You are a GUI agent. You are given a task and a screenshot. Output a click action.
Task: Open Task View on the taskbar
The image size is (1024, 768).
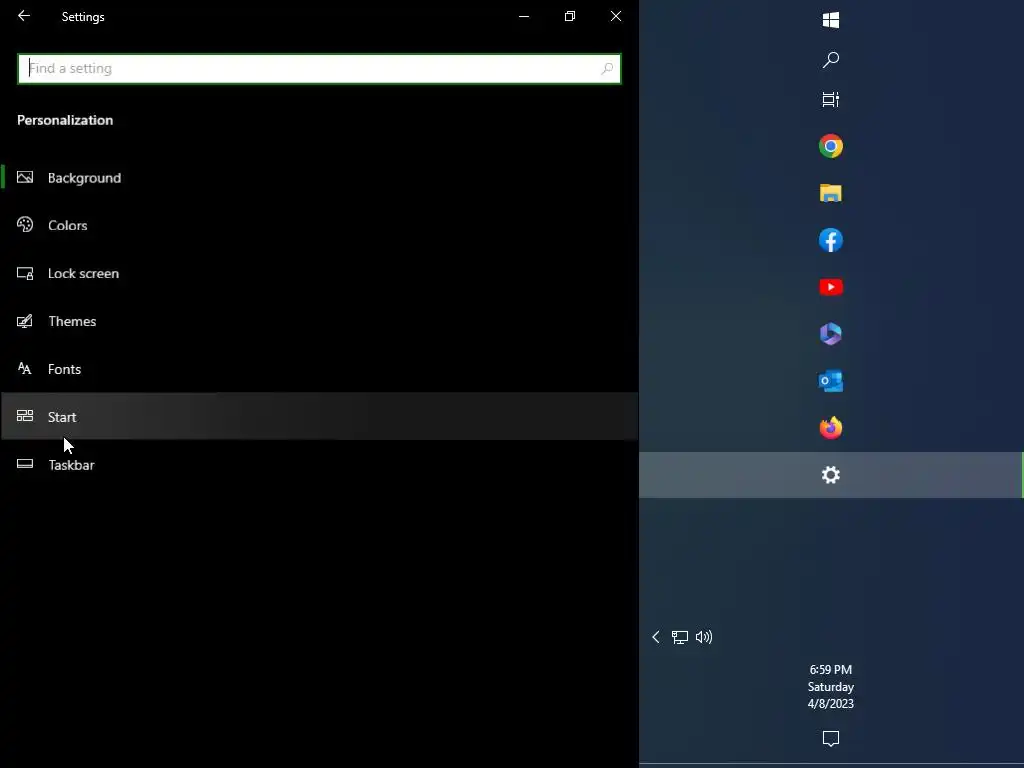click(x=831, y=99)
